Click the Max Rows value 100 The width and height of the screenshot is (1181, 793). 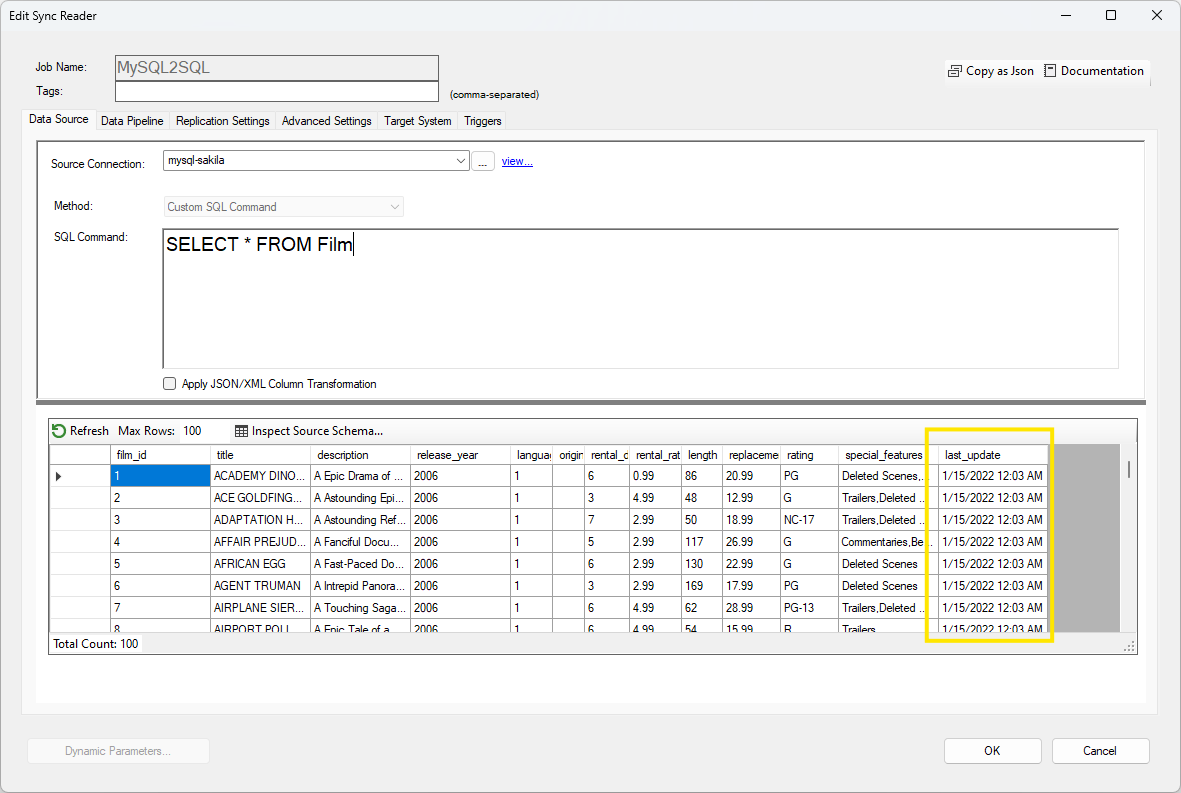click(x=192, y=431)
